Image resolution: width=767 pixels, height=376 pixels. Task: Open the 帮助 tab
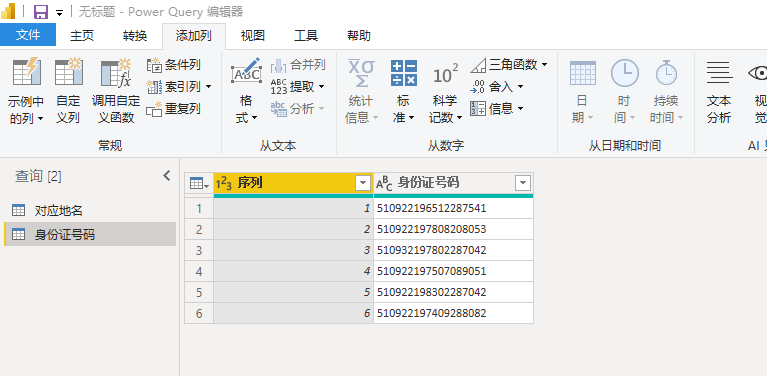[359, 35]
